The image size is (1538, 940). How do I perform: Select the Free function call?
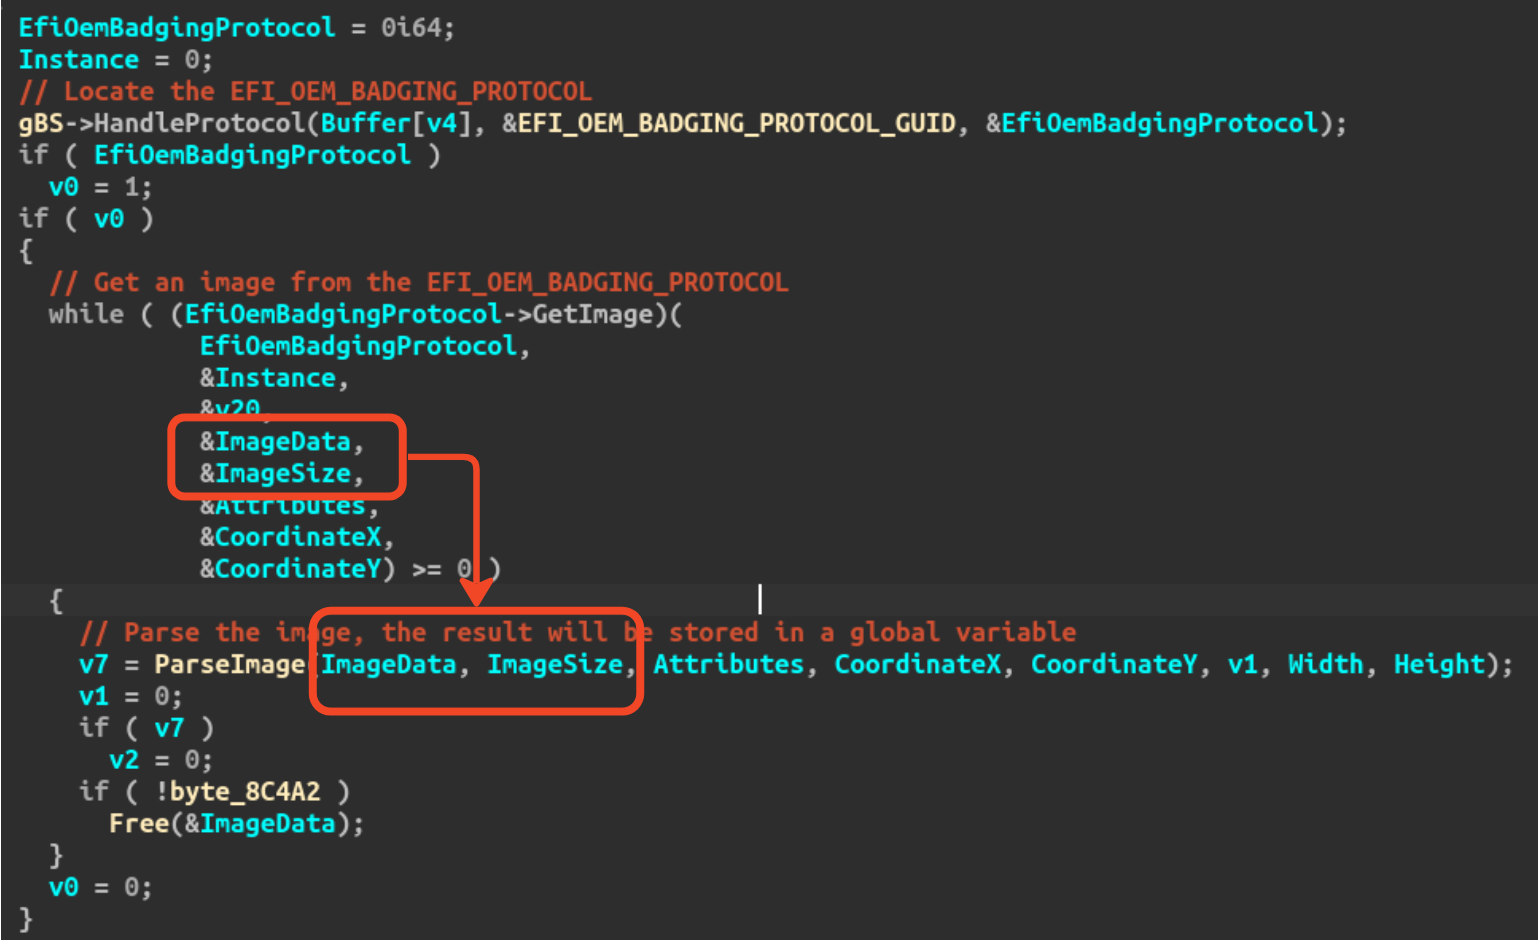coord(140,823)
